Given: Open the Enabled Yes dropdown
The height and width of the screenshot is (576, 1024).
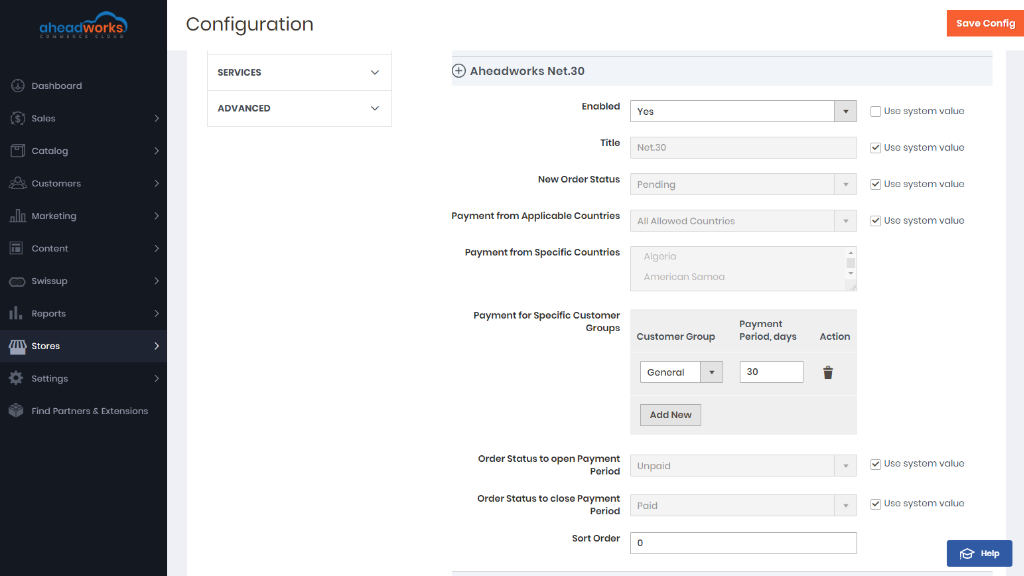Looking at the screenshot, I should [x=743, y=111].
